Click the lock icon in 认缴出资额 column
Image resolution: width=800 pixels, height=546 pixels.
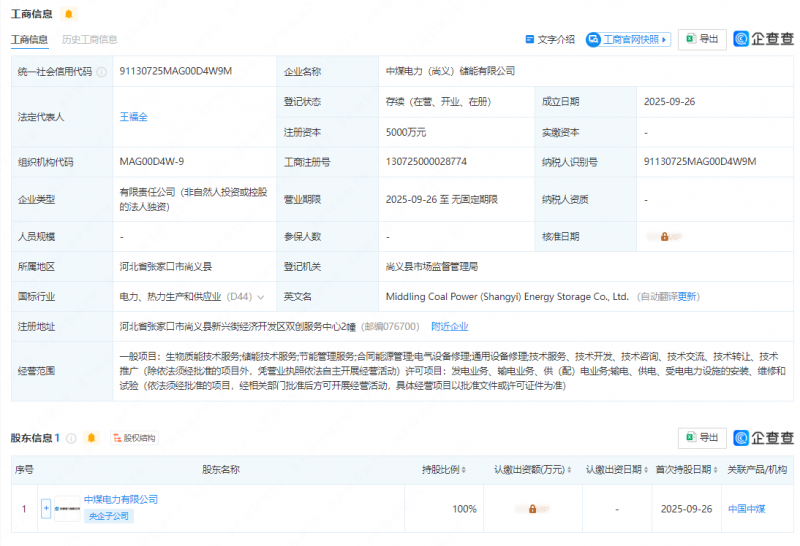(532, 509)
